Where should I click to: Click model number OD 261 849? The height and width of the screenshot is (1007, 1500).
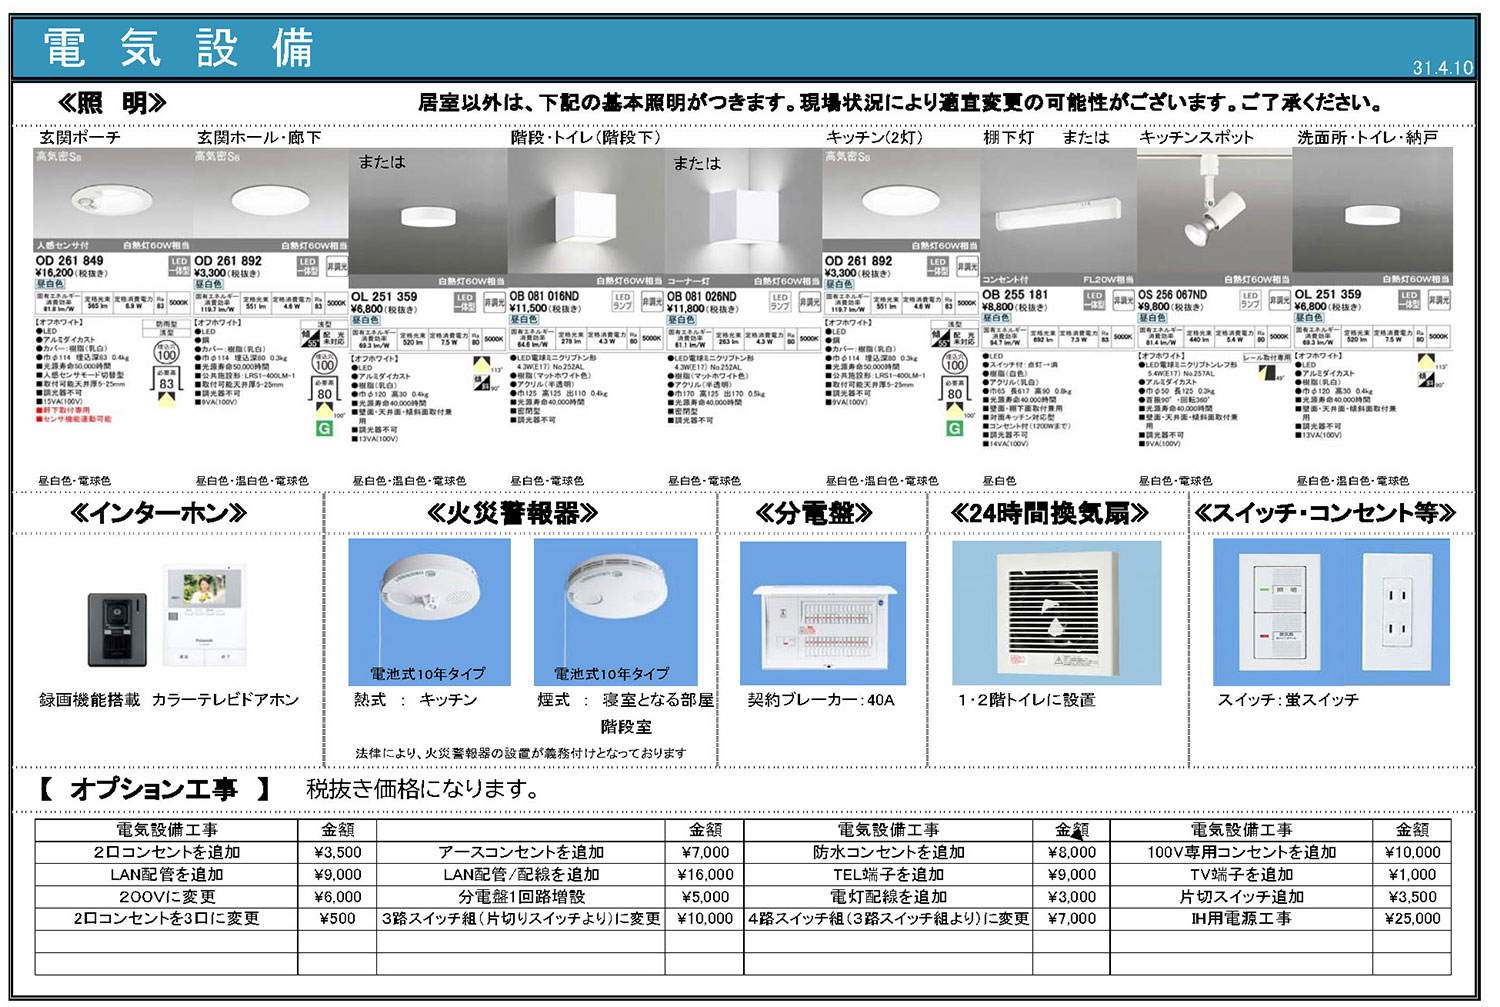pyautogui.click(x=70, y=261)
